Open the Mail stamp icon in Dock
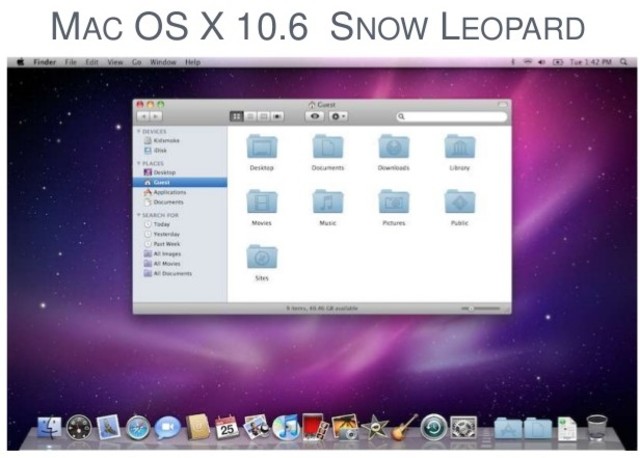This screenshot has height=458, width=640. [x=109, y=427]
